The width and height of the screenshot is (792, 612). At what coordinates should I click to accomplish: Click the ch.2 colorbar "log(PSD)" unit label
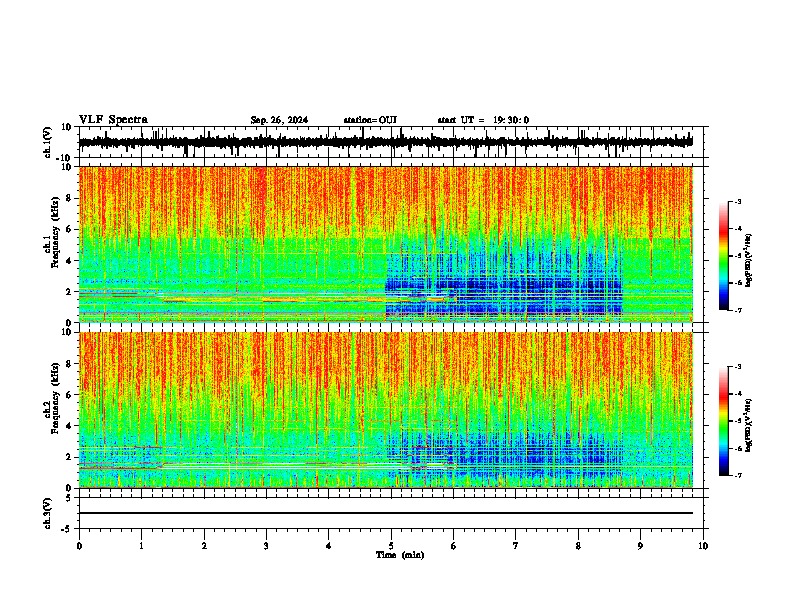[x=749, y=426]
